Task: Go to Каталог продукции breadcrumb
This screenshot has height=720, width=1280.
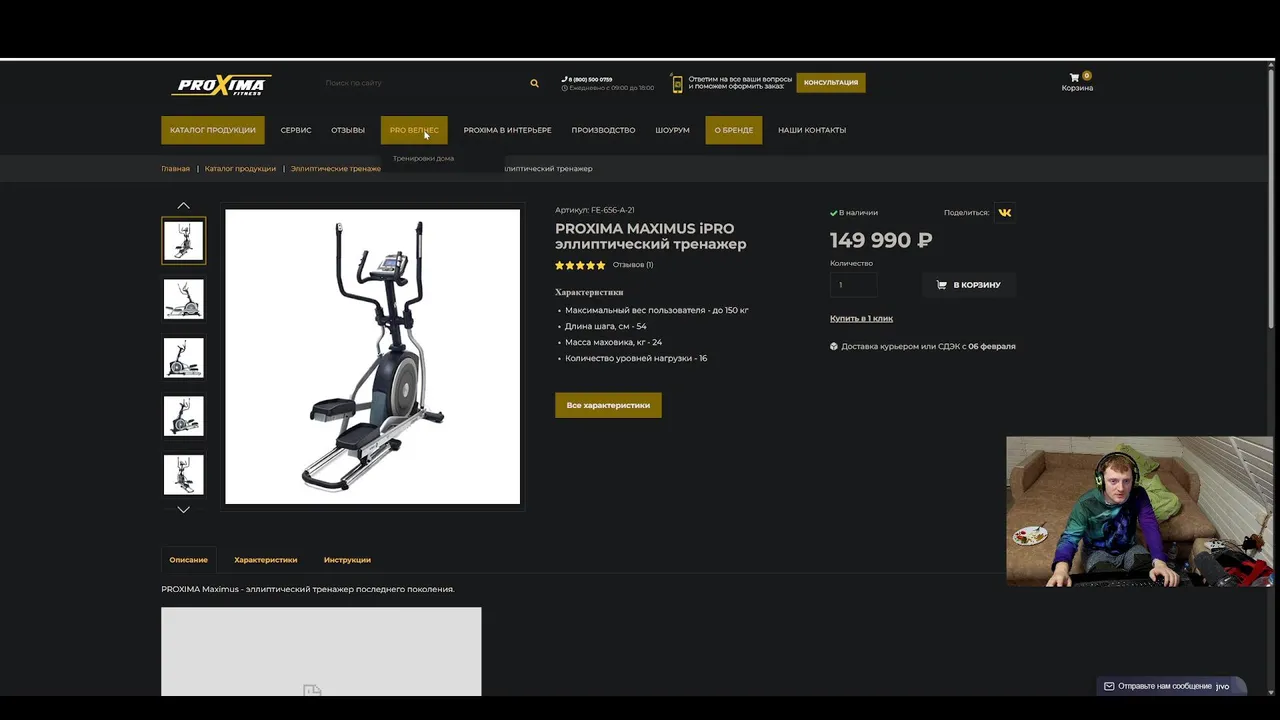Action: [240, 169]
